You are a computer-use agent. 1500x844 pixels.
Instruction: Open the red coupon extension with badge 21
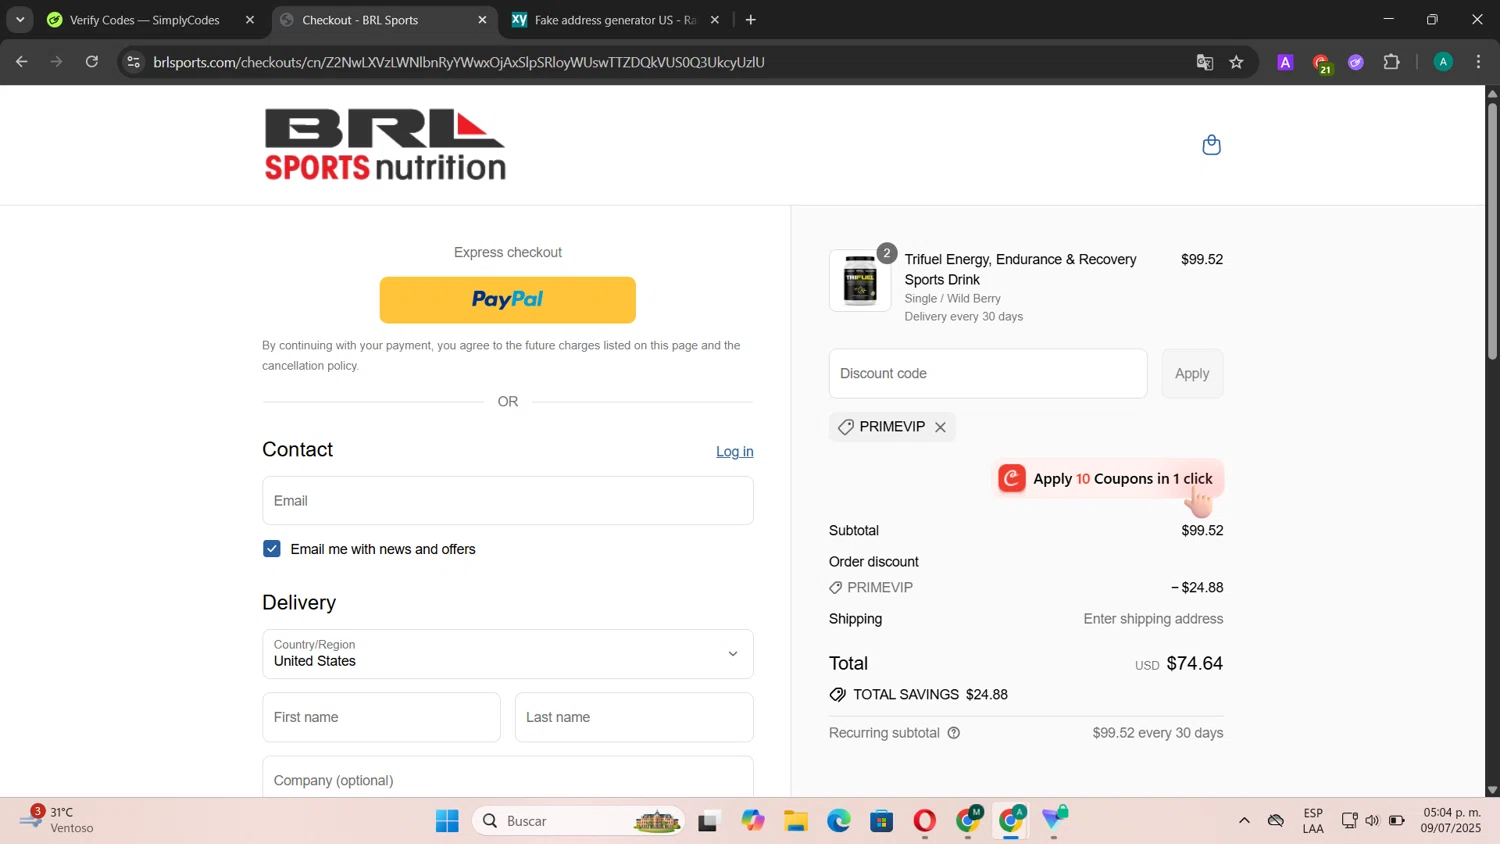click(1321, 63)
